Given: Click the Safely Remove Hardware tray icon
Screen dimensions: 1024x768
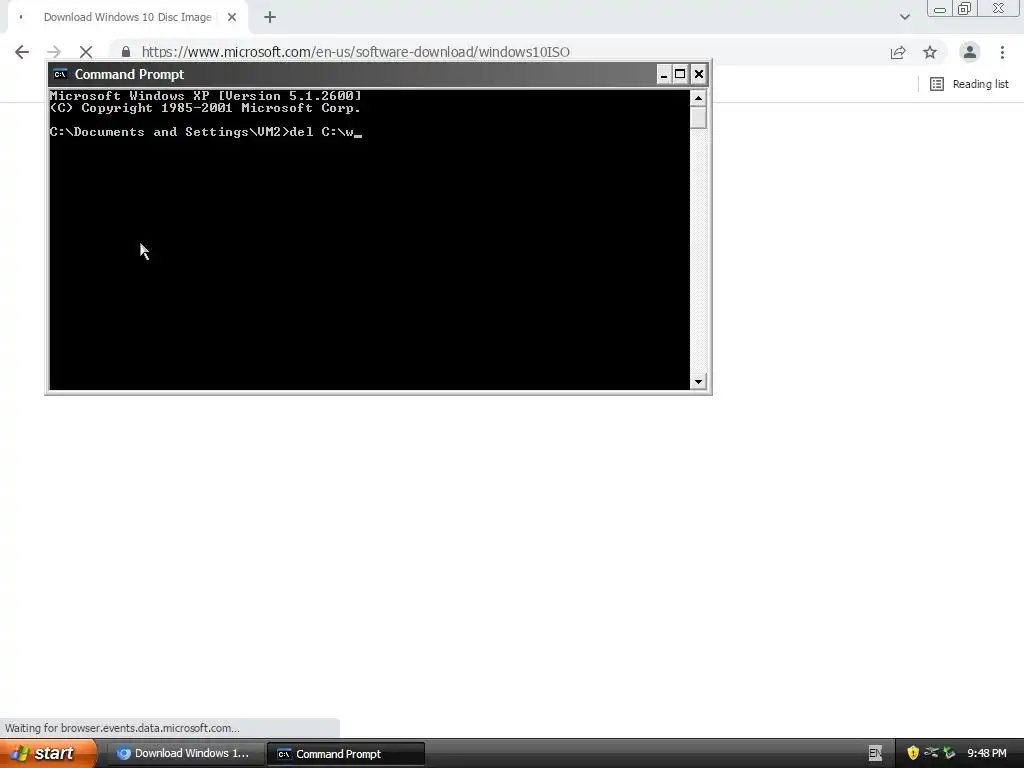Looking at the screenshot, I should pos(949,753).
